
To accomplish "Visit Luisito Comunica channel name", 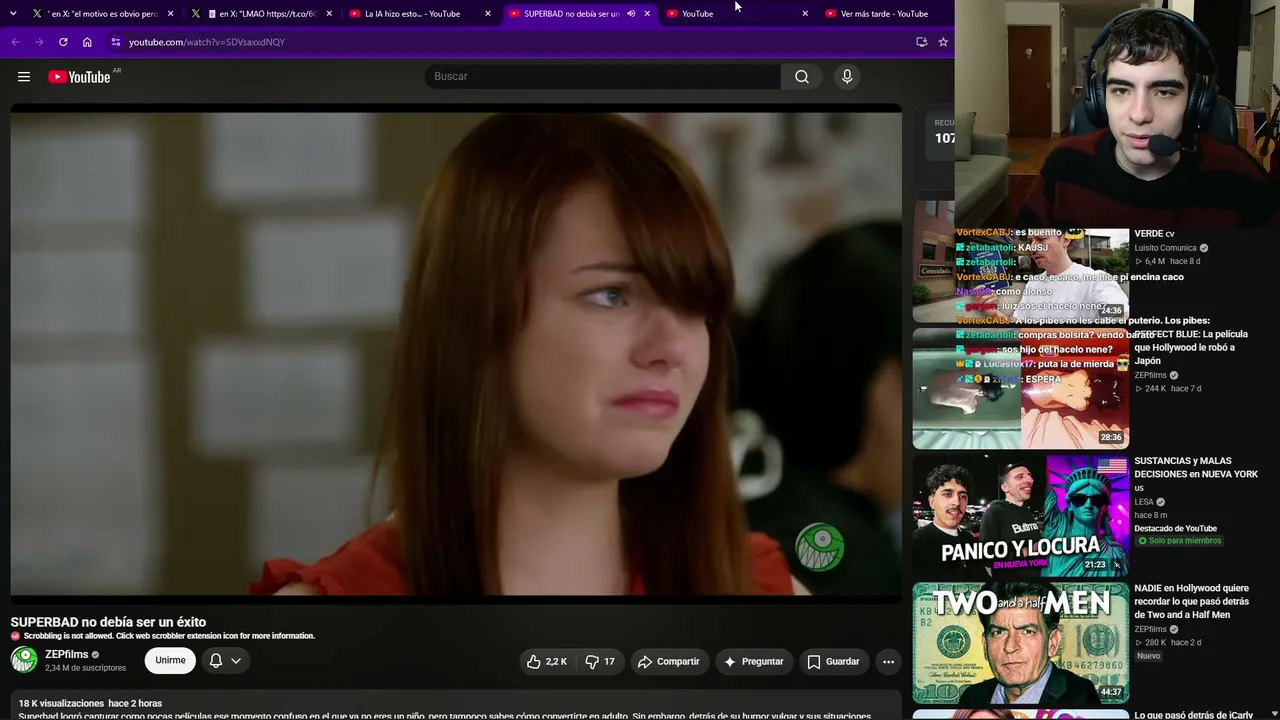I will pyautogui.click(x=1165, y=248).
